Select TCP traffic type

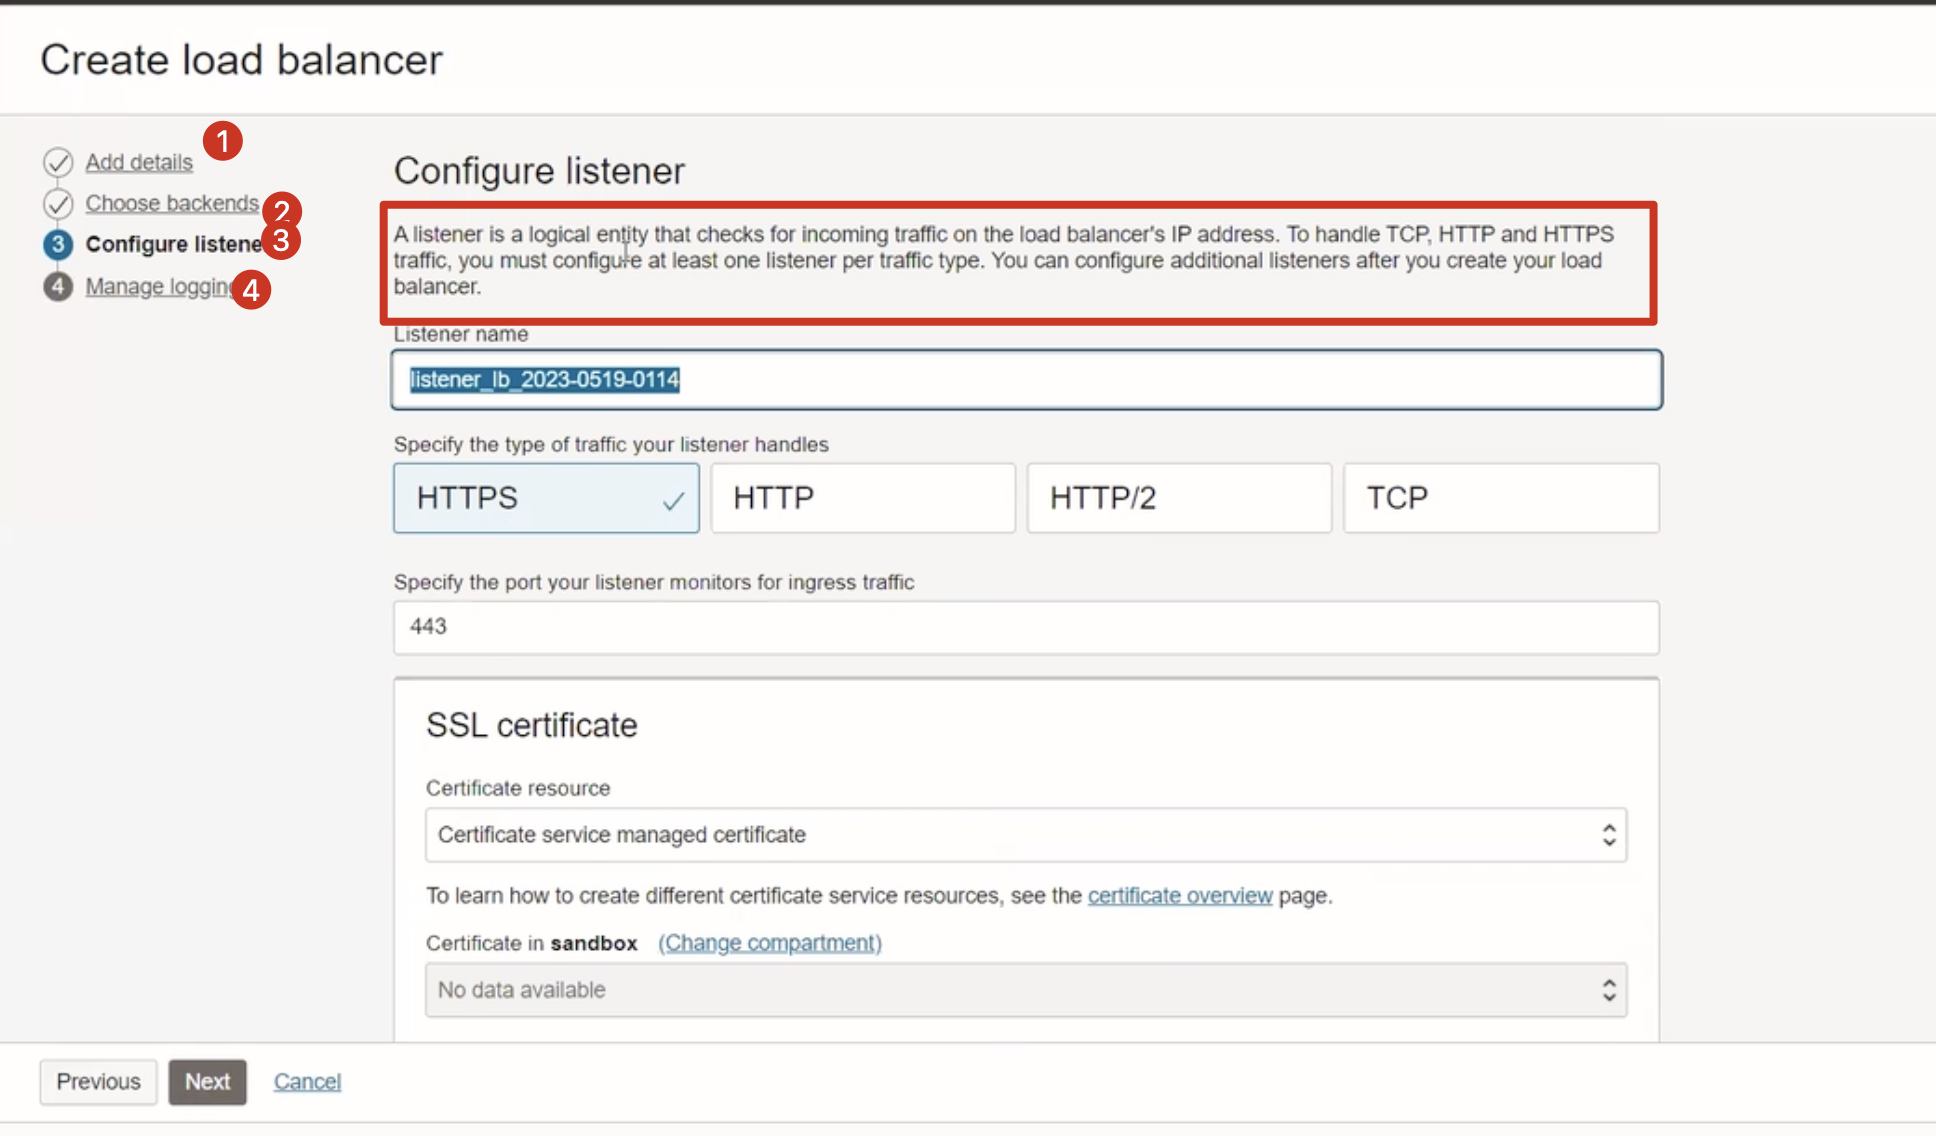(x=1500, y=498)
